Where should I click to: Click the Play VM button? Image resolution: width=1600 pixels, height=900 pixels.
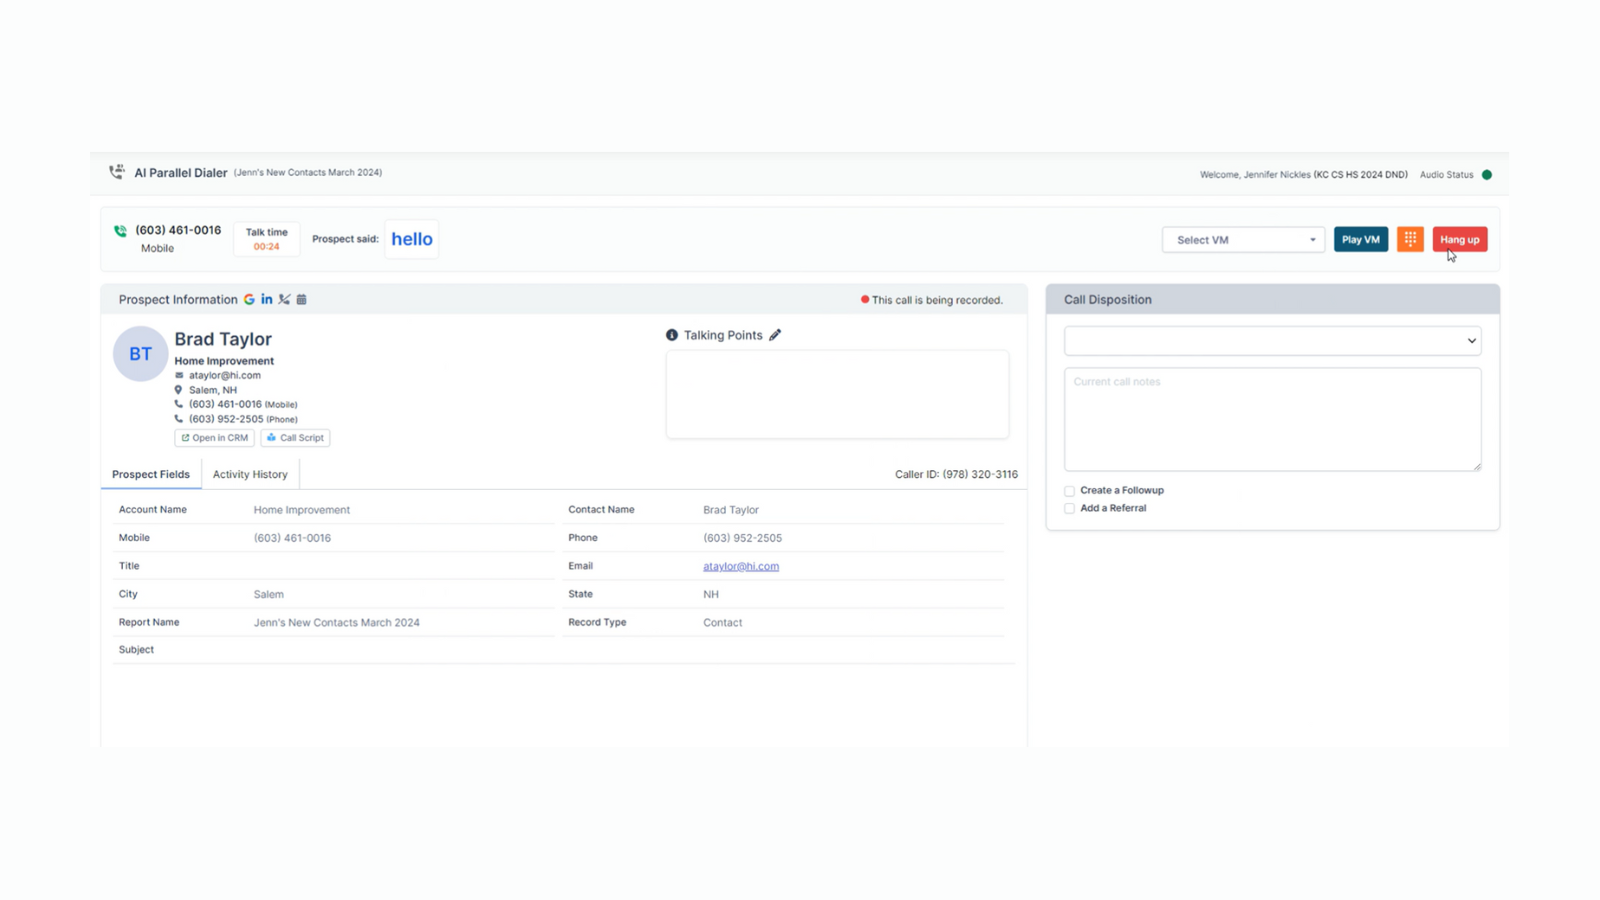(x=1360, y=239)
